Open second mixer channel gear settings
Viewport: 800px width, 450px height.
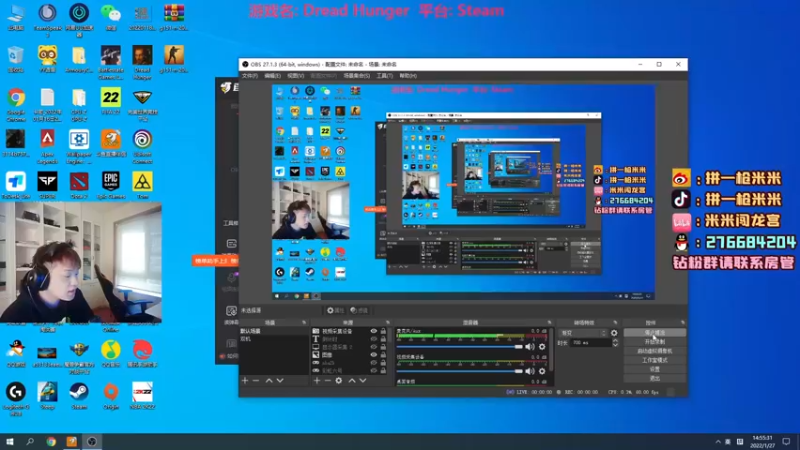pos(542,371)
